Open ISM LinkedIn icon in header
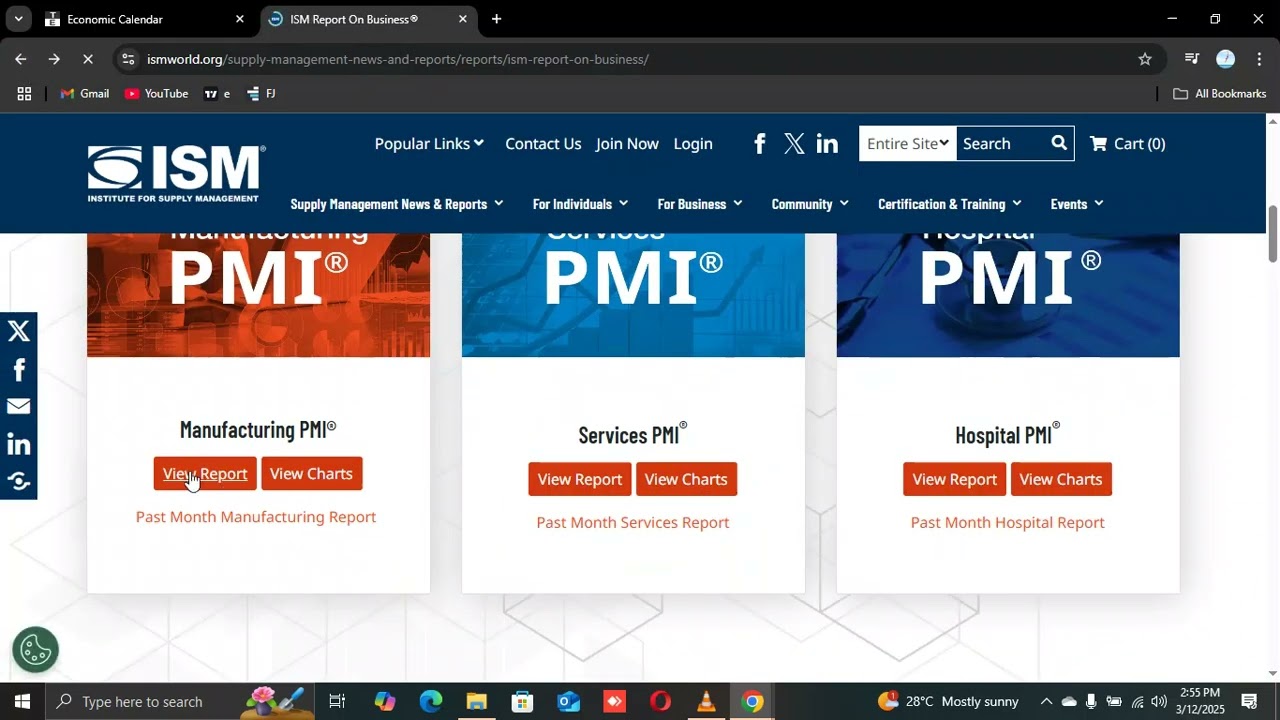Image resolution: width=1280 pixels, height=720 pixels. [x=827, y=144]
